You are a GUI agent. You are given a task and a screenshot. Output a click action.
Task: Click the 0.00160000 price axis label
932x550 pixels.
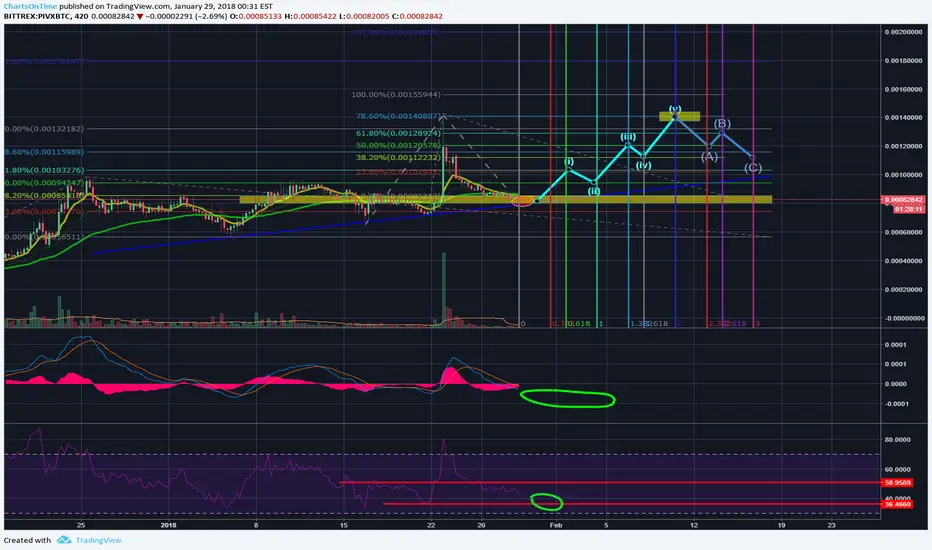tap(903, 89)
